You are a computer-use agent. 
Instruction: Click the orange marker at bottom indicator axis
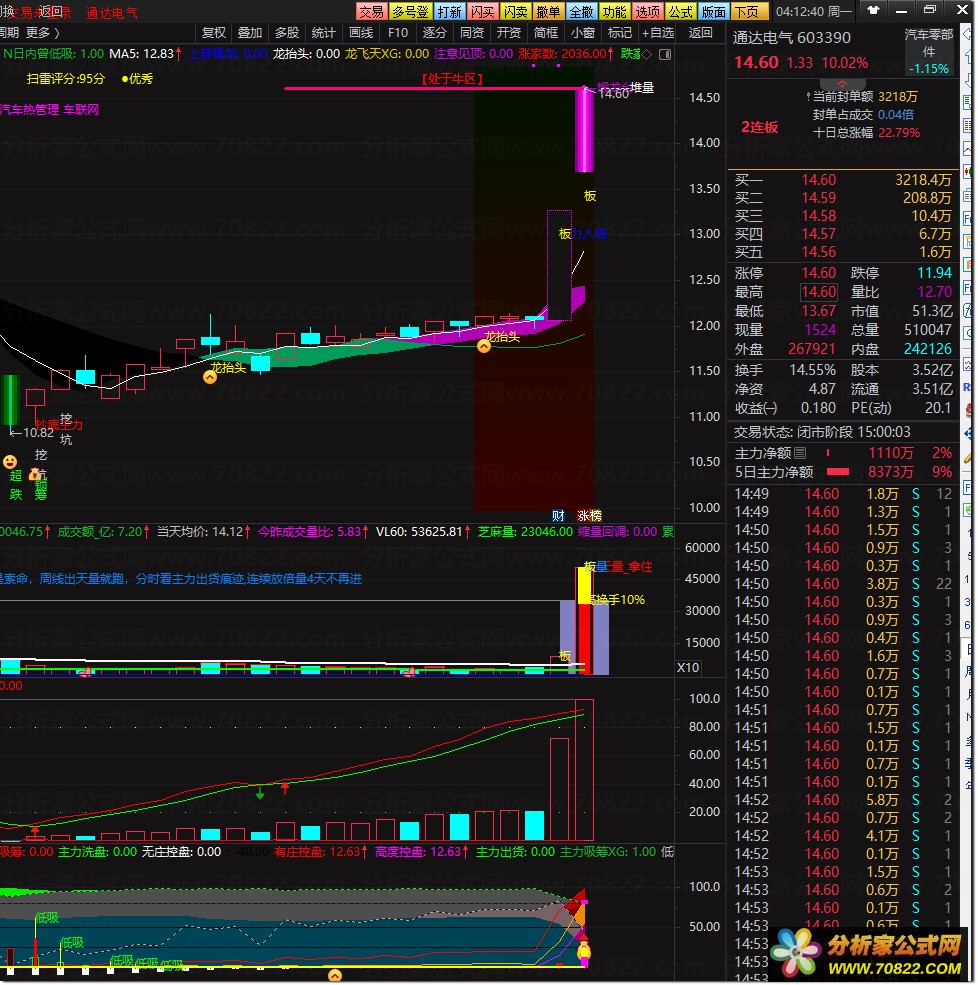pyautogui.click(x=335, y=975)
